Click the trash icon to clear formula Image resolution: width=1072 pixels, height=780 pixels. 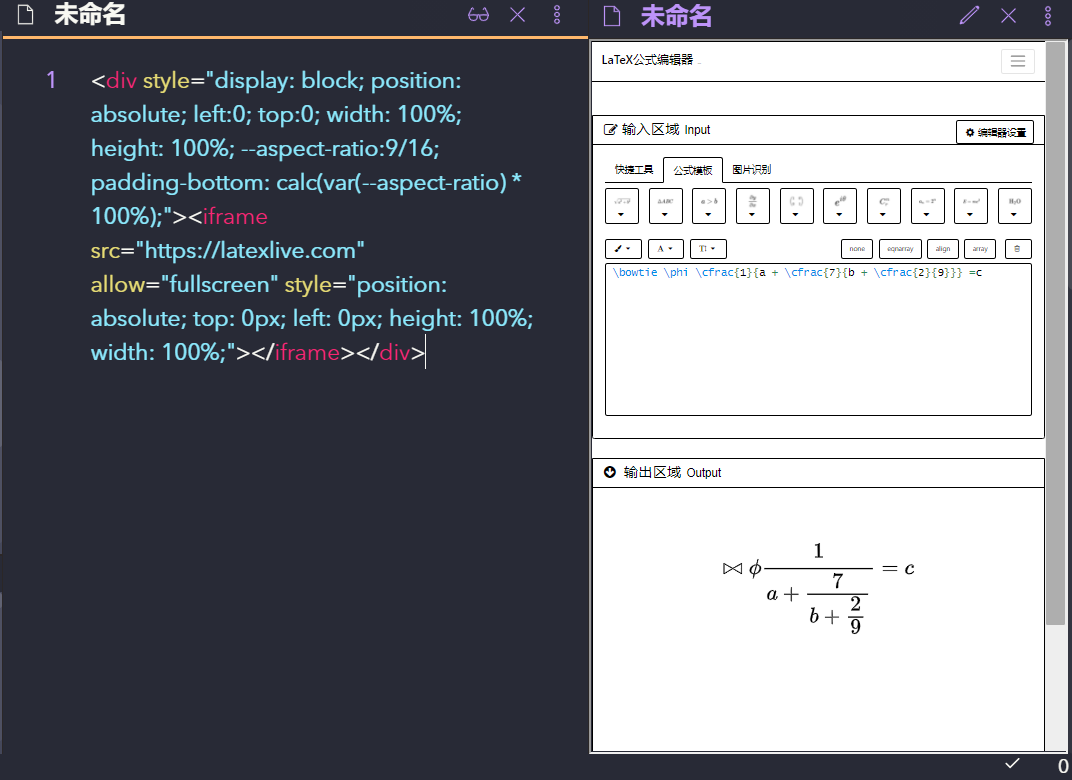coord(1017,249)
